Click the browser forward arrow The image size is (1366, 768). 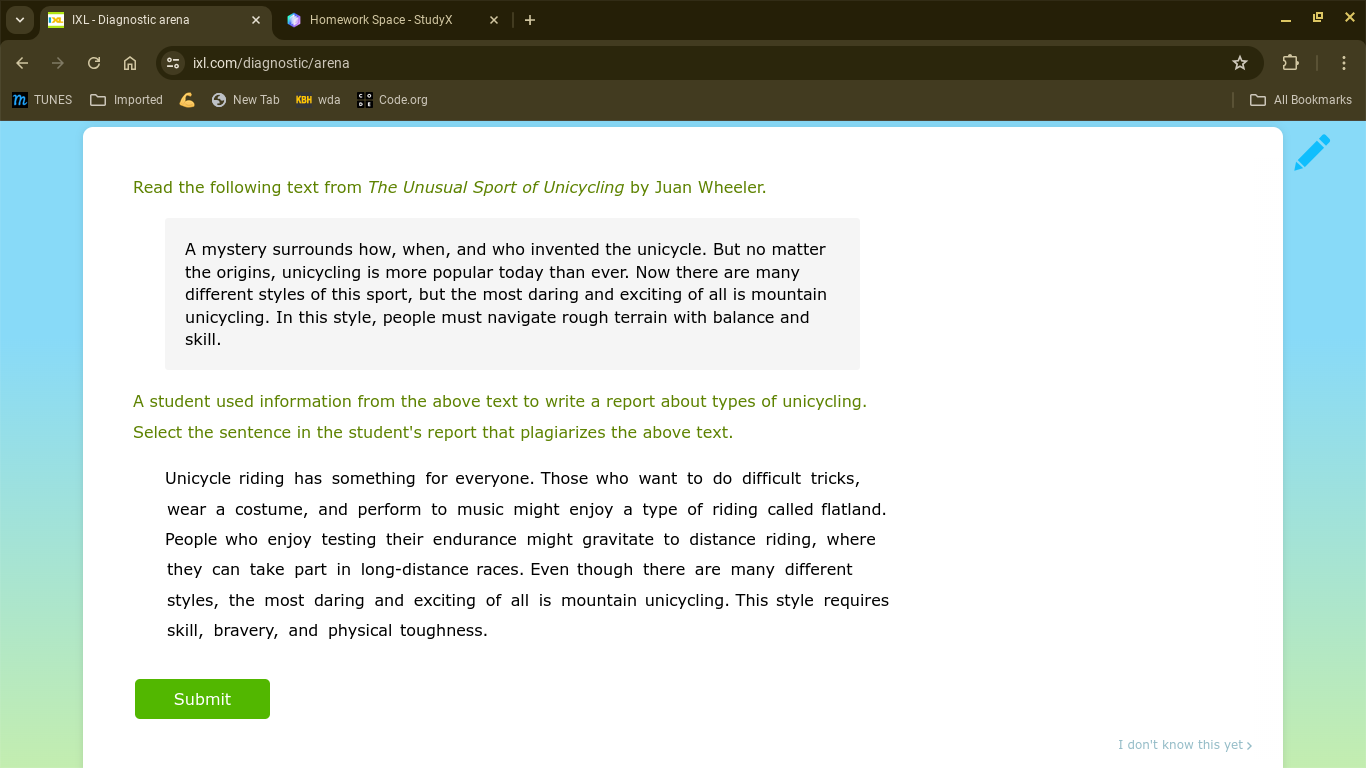58,63
